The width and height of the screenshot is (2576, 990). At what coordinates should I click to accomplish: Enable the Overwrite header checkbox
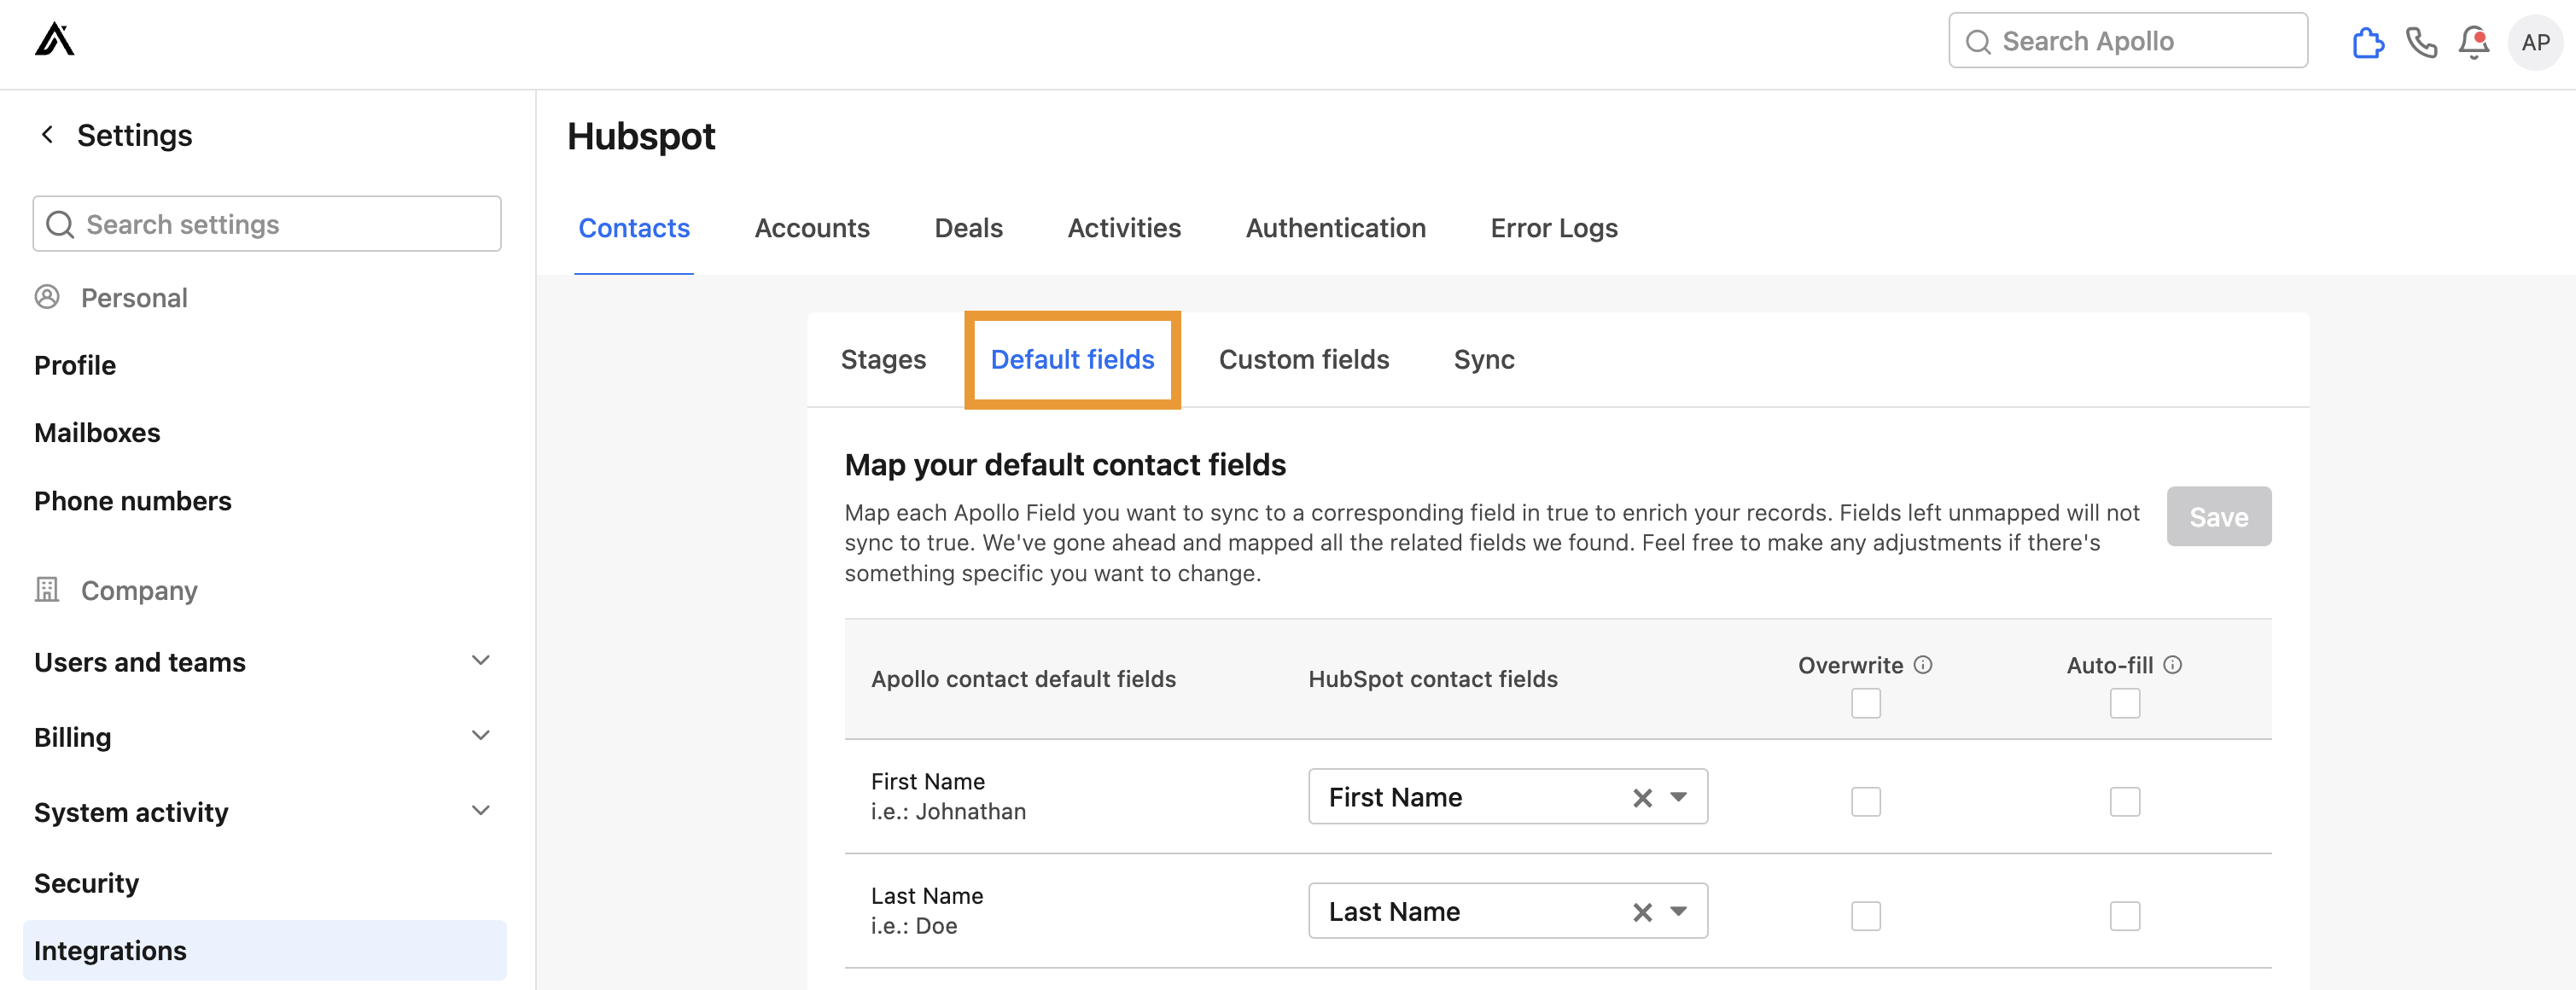click(1864, 703)
